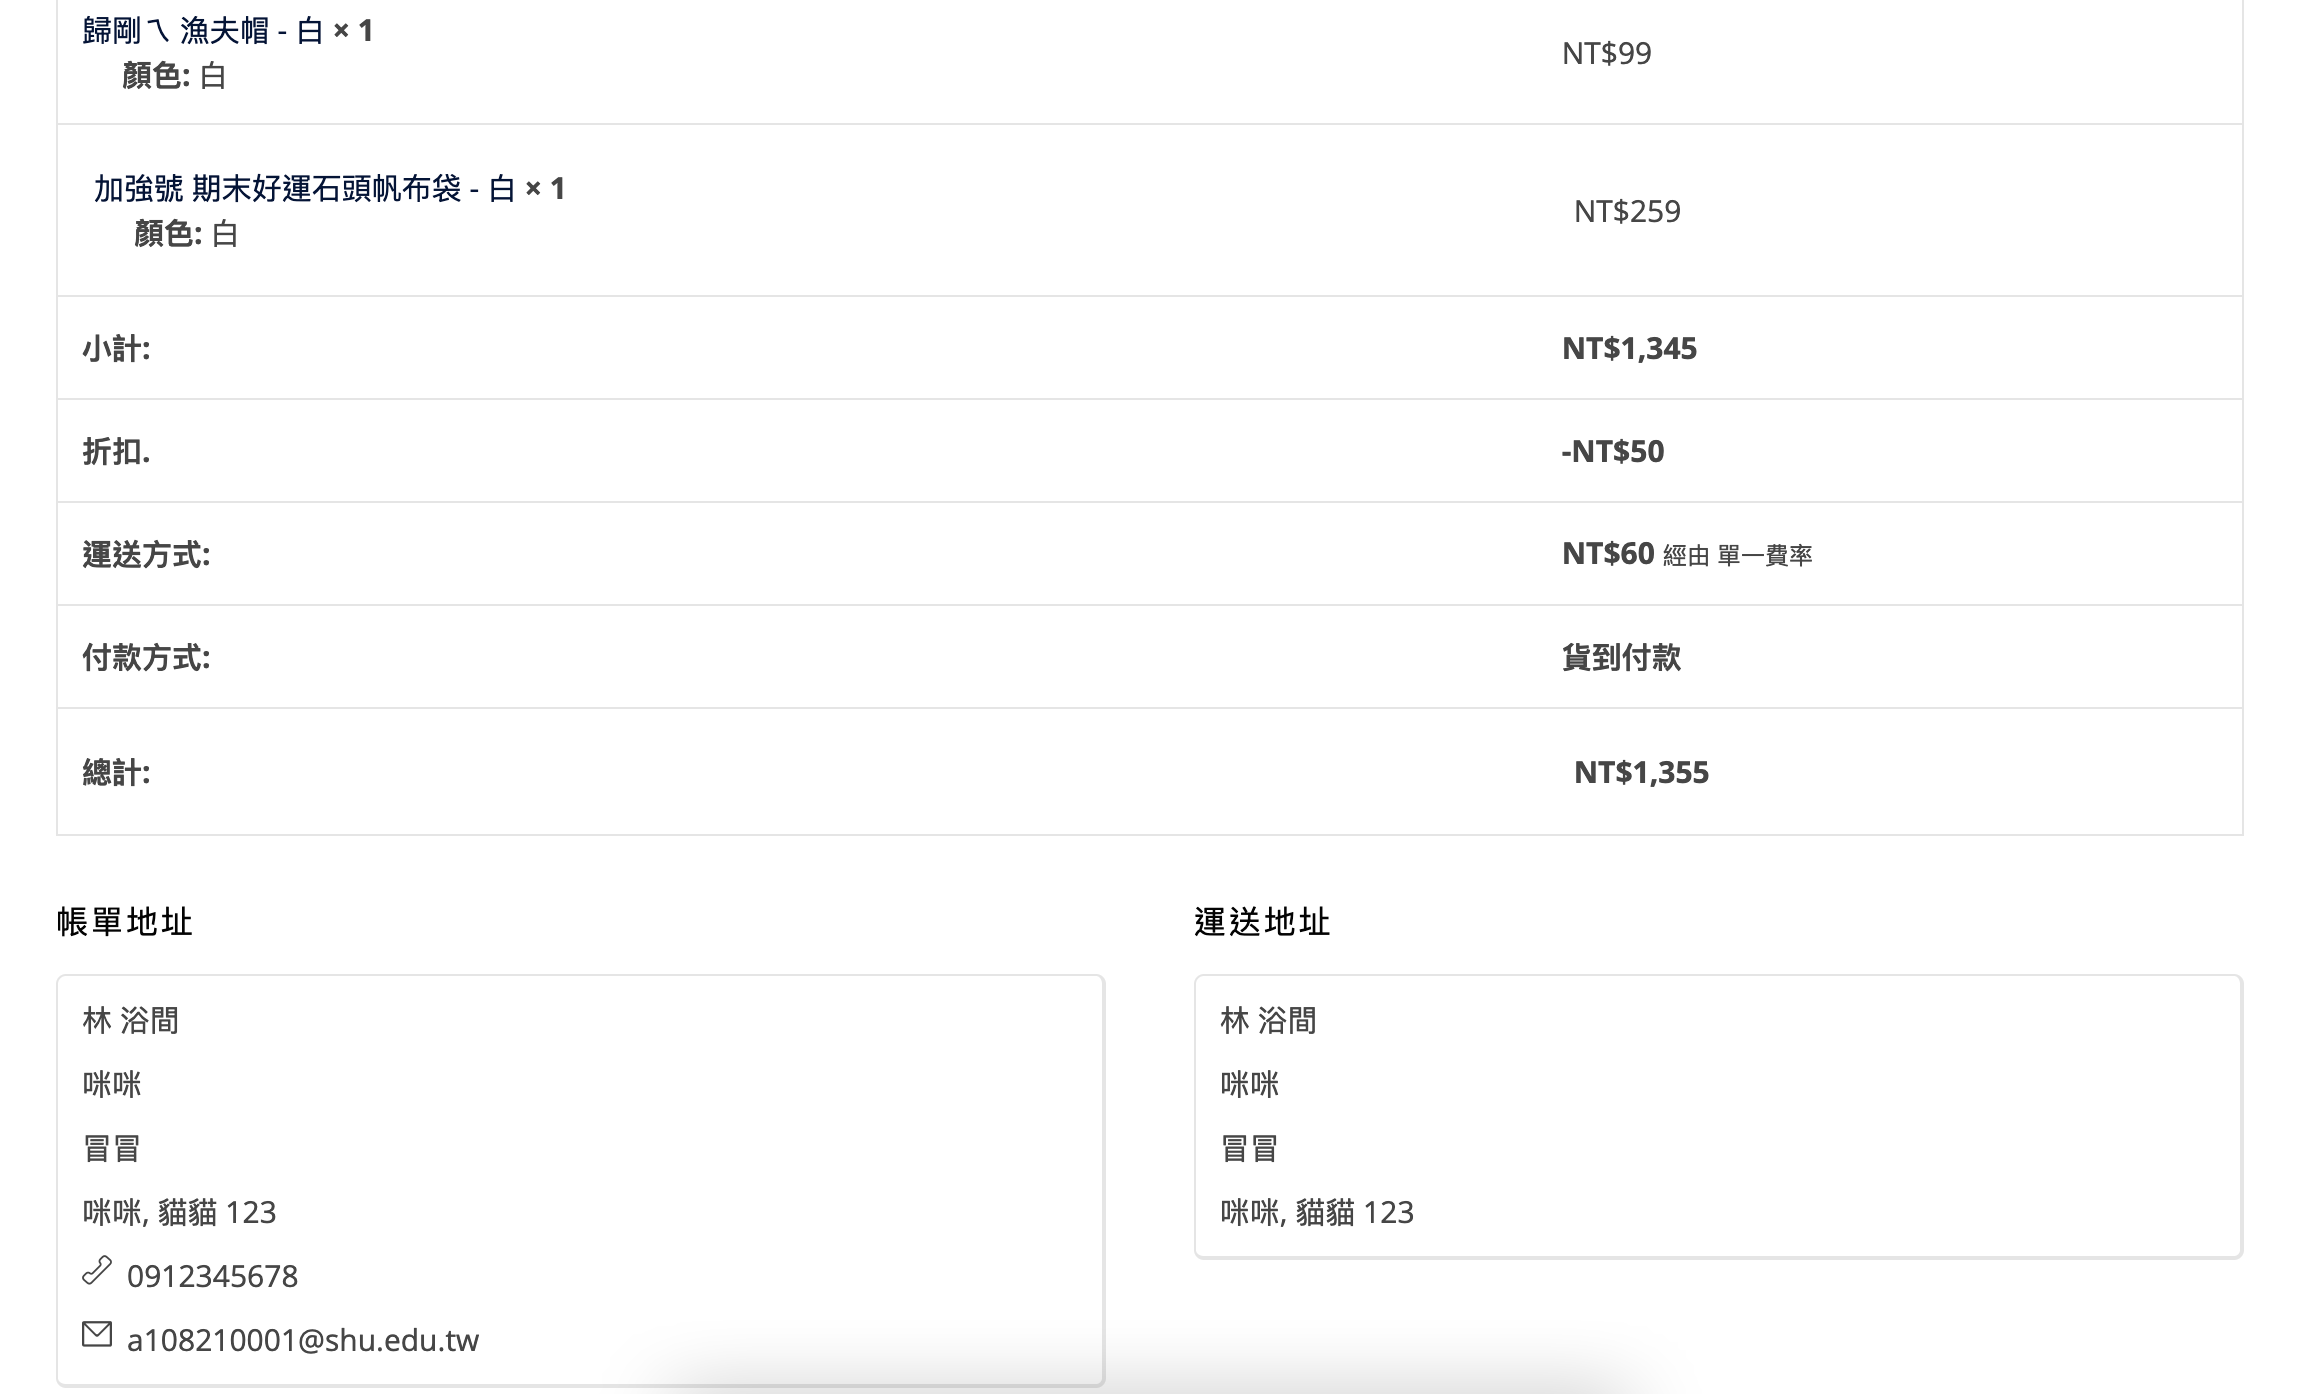Click the discount value -NT$50
Viewport: 2298px width, 1394px height.
tap(1612, 451)
